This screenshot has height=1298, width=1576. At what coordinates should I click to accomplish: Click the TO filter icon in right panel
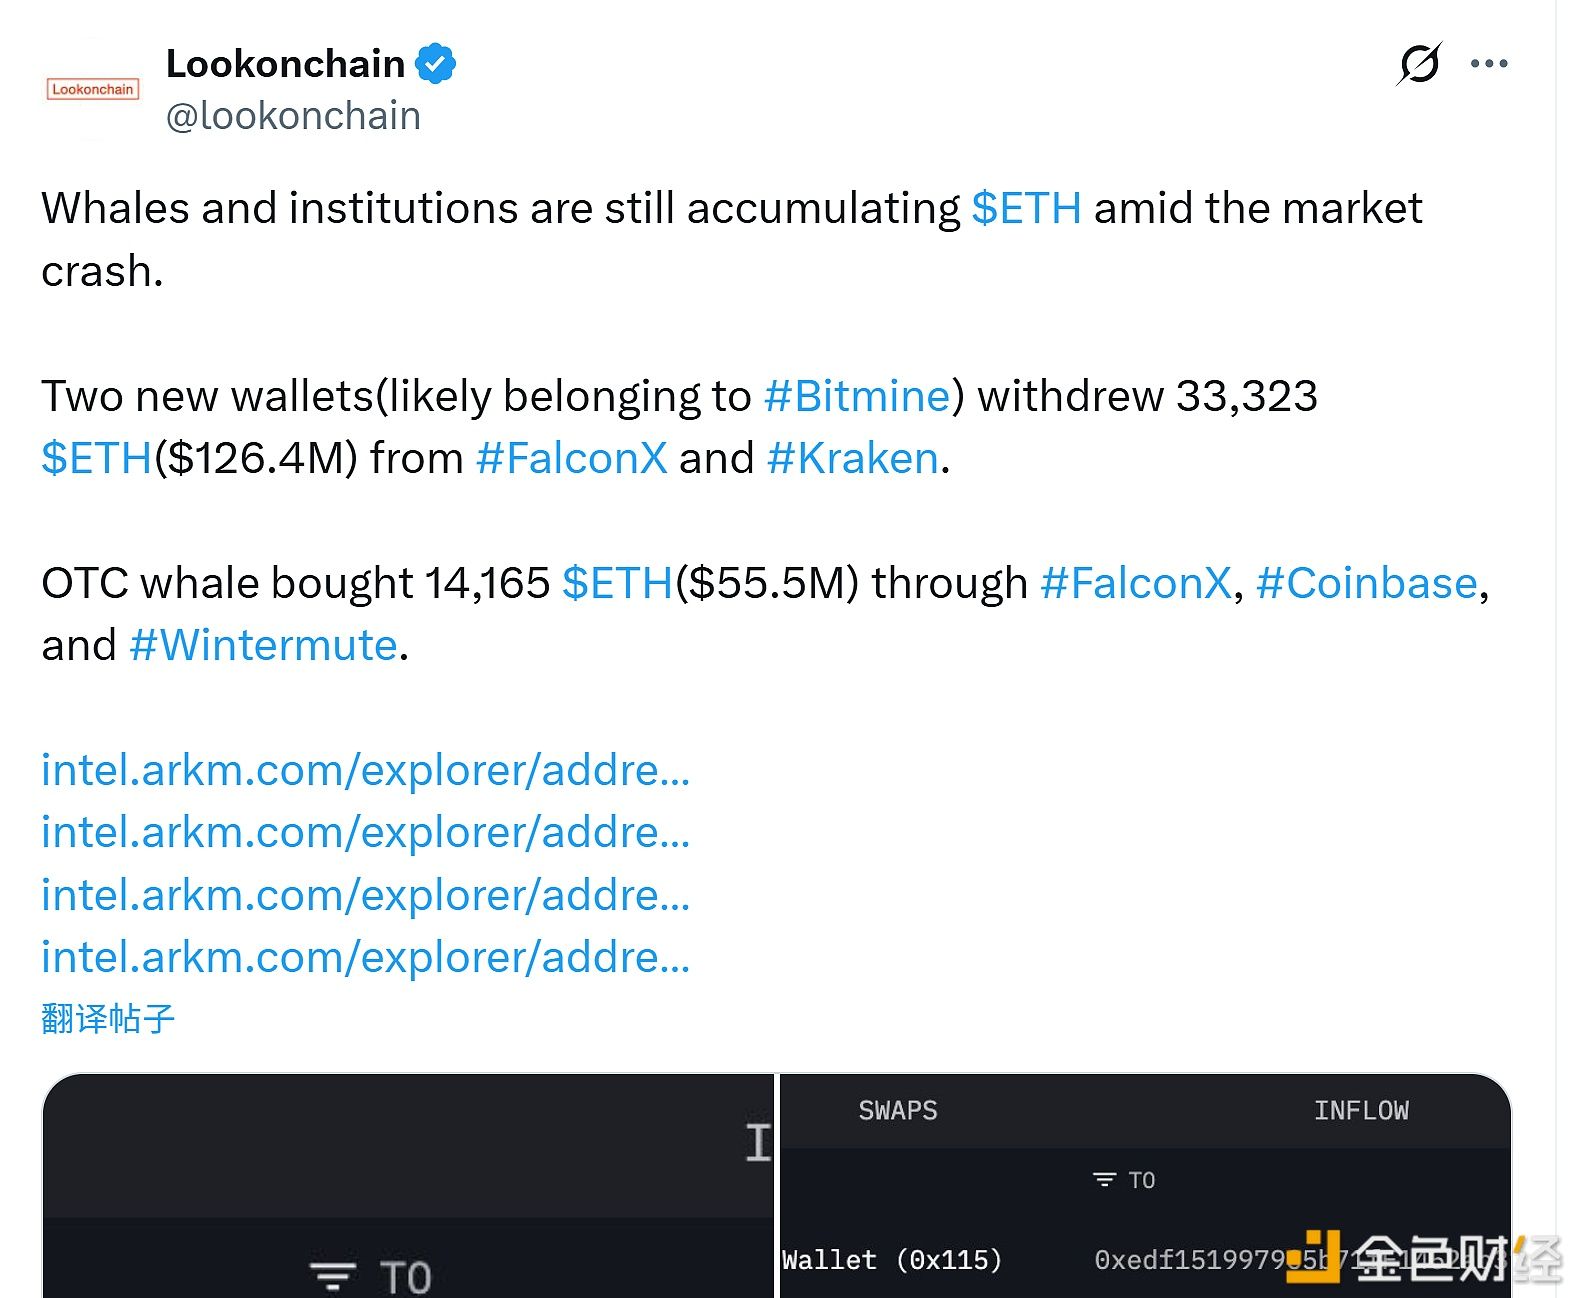[x=1104, y=1180]
